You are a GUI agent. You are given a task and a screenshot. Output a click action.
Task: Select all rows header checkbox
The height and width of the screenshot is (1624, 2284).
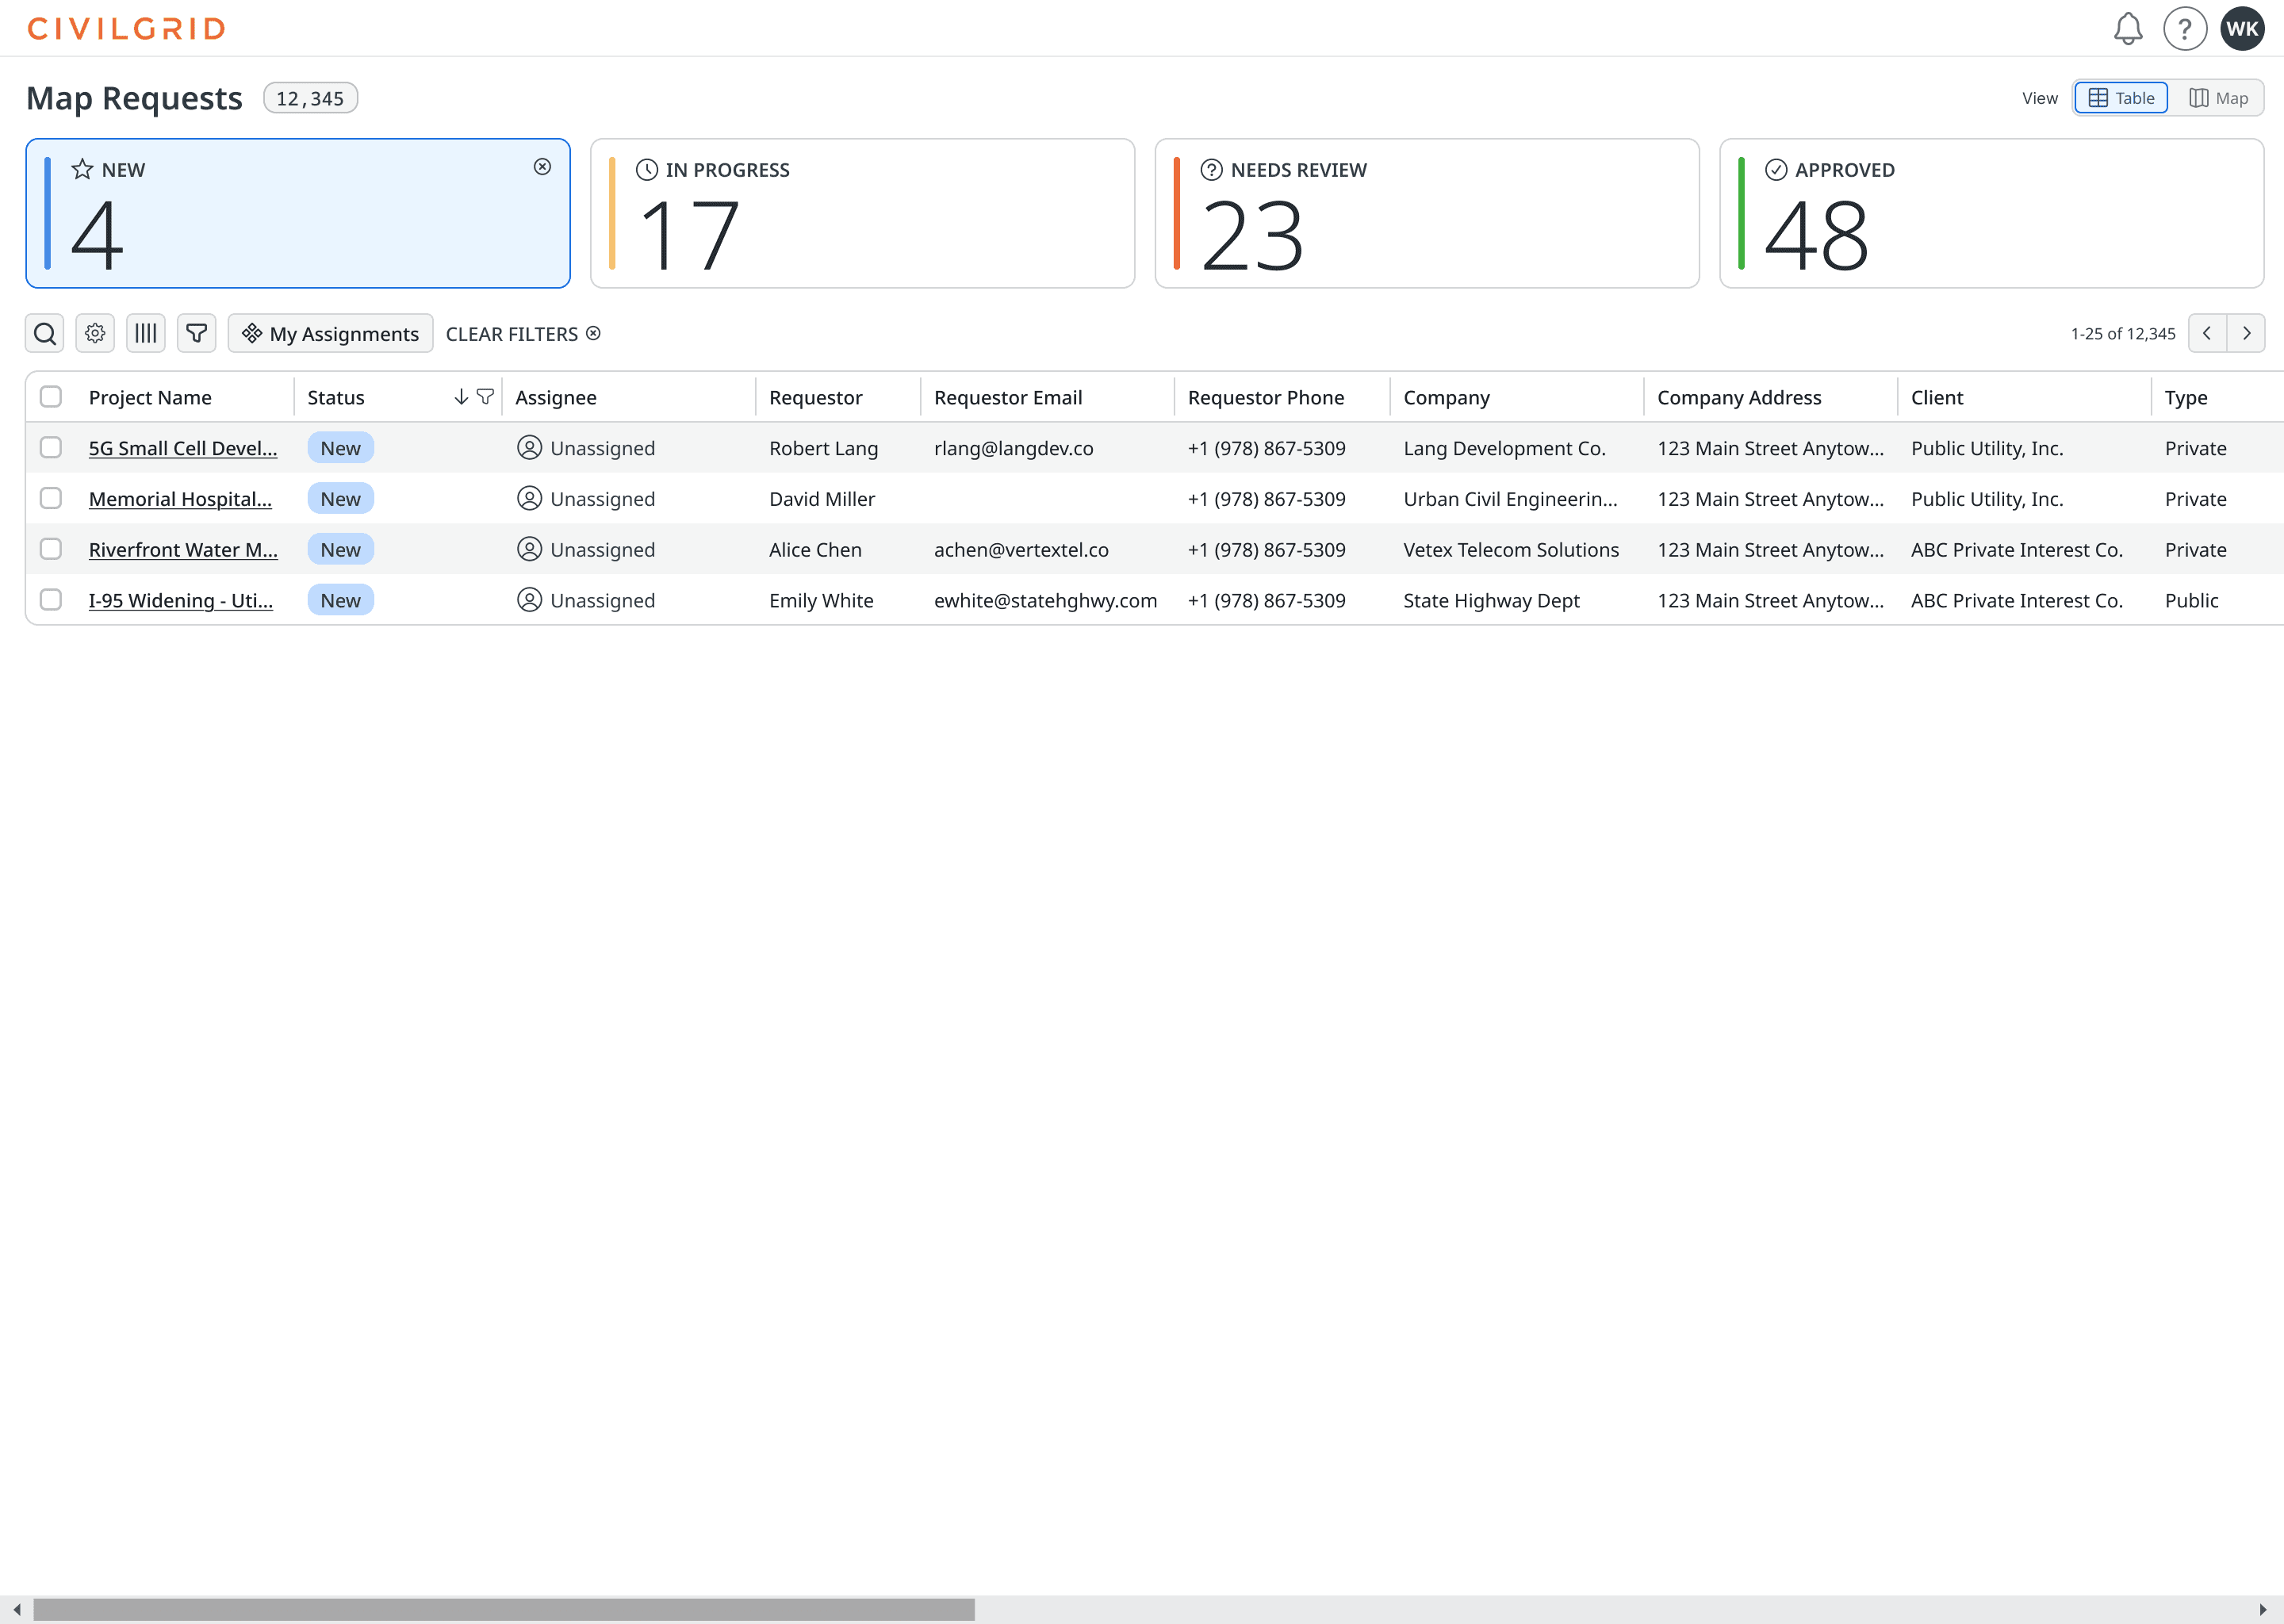[x=51, y=397]
